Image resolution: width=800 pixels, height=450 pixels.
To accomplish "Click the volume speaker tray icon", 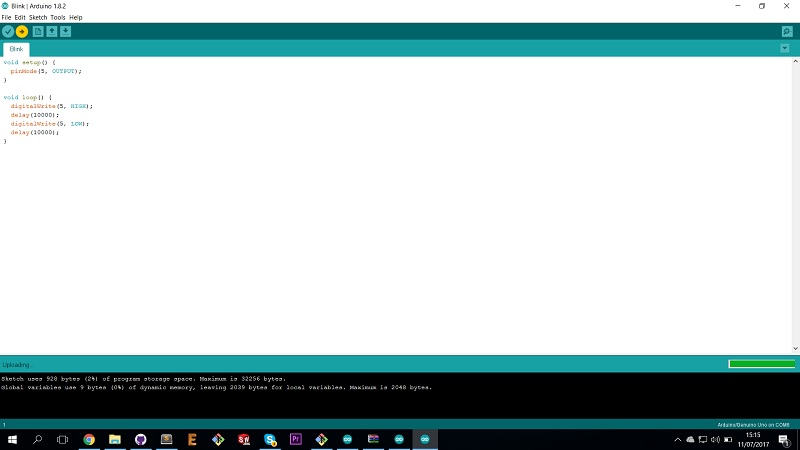I will [x=715, y=439].
